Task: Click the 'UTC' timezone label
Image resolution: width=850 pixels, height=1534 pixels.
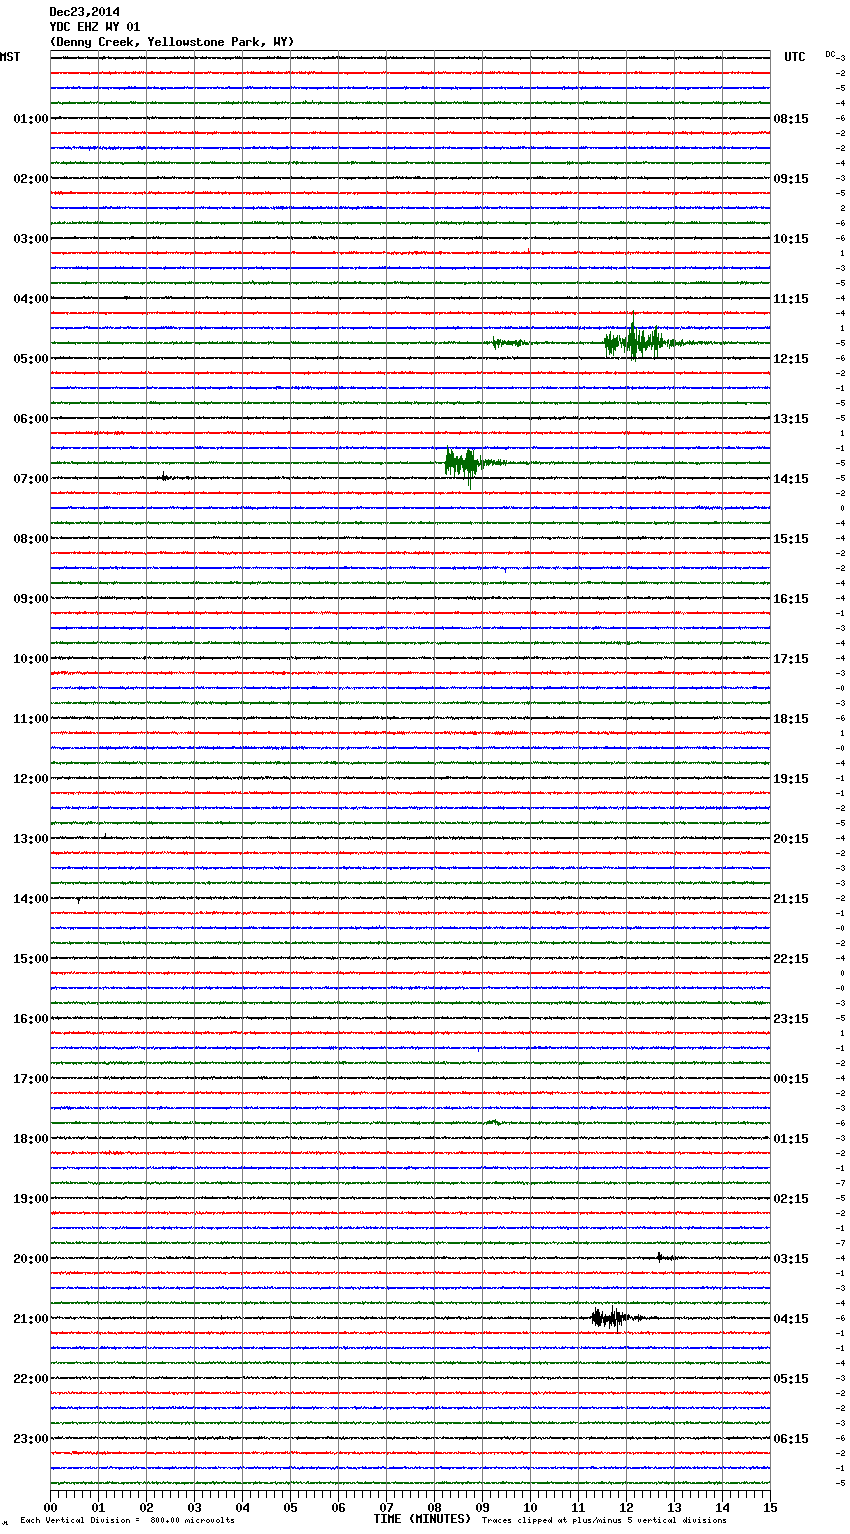Action: pyautogui.click(x=794, y=57)
